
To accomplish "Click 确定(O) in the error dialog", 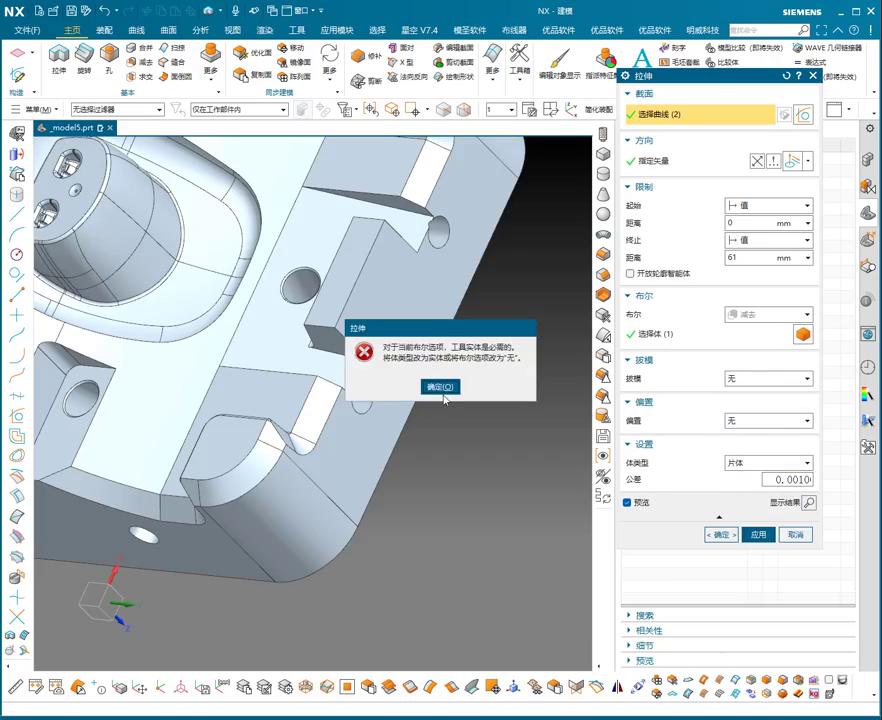I will click(440, 387).
